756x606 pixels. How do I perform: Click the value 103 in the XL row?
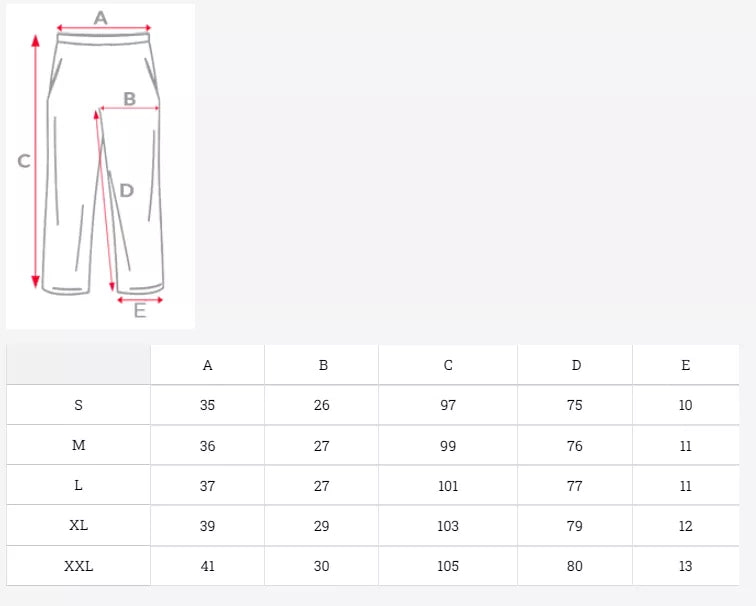click(x=448, y=526)
